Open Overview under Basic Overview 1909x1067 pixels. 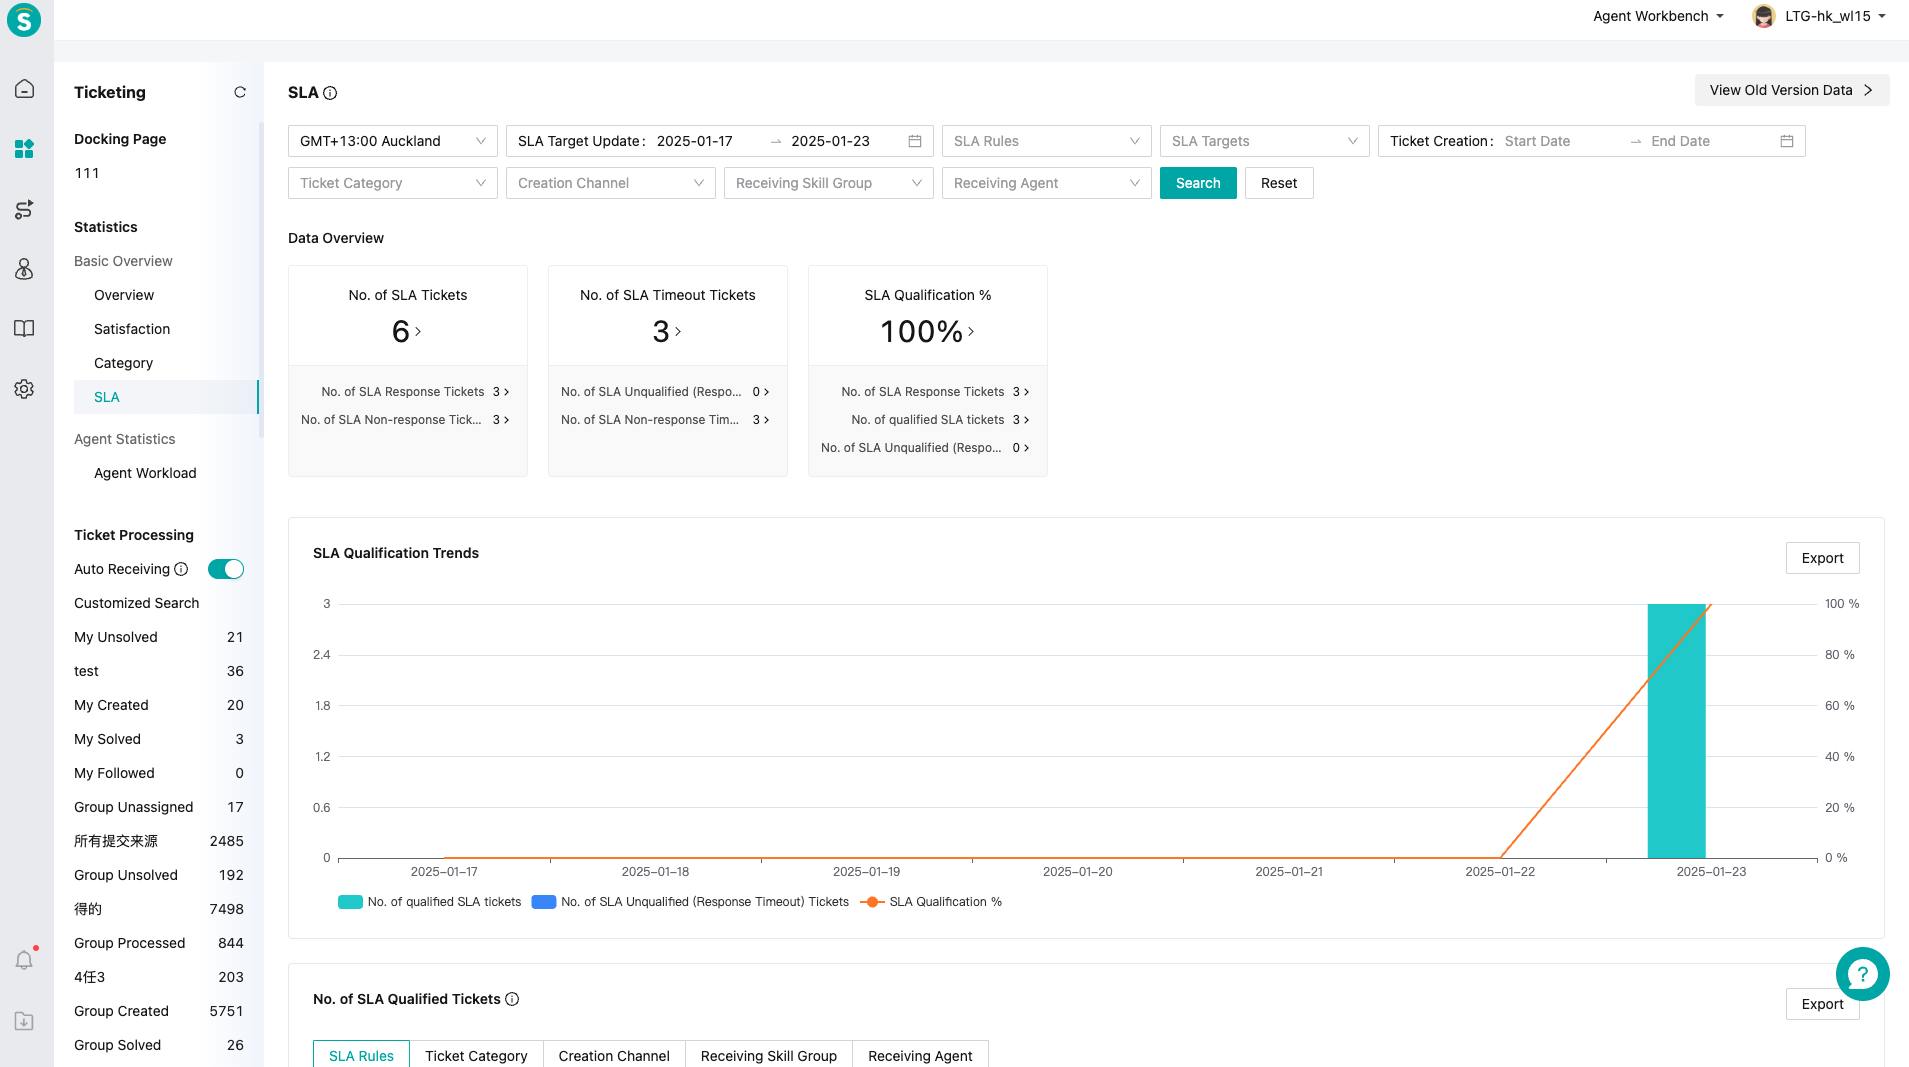124,295
